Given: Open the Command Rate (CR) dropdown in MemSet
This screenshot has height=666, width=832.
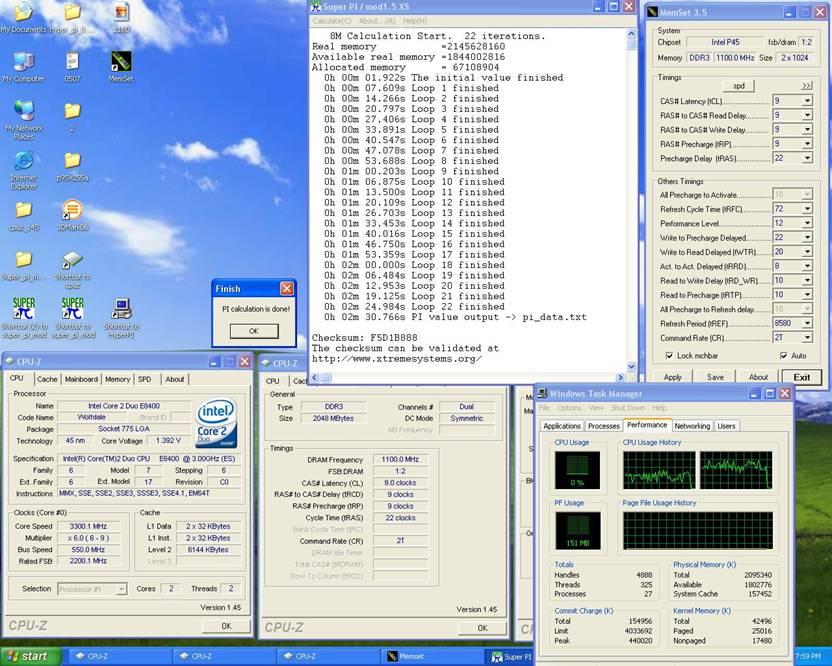Looking at the screenshot, I should click(807, 338).
